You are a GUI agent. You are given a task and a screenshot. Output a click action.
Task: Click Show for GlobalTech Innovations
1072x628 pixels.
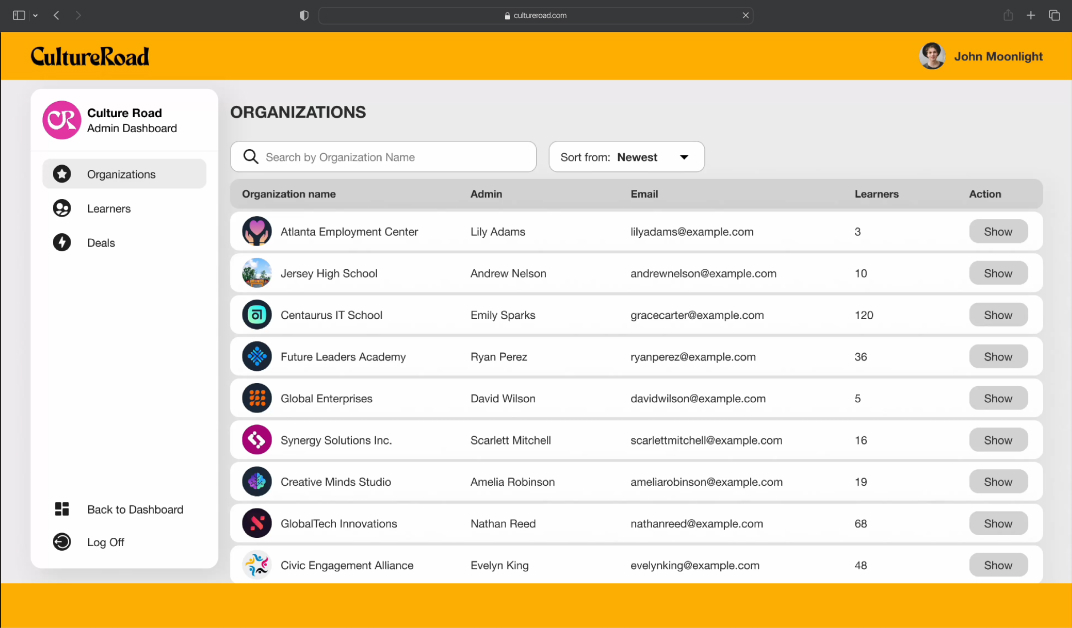[998, 523]
